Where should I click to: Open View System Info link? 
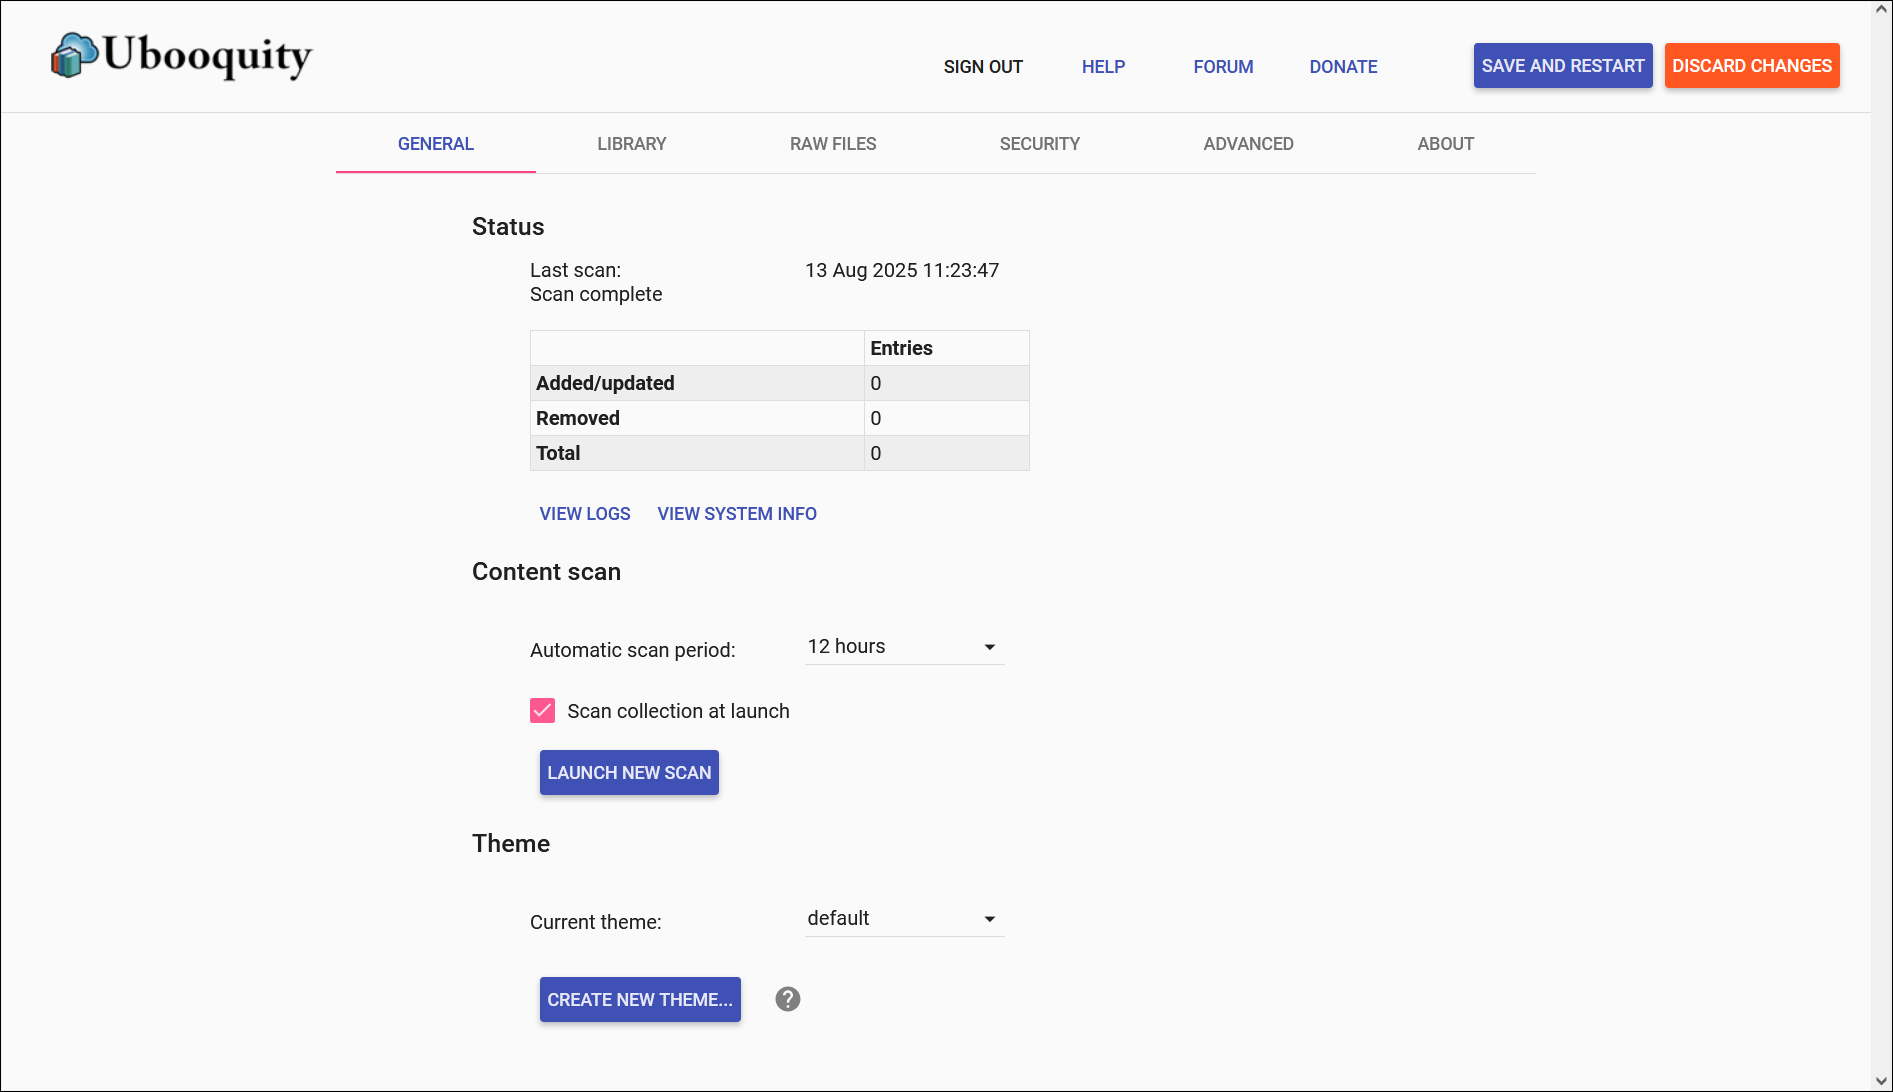[x=737, y=514]
